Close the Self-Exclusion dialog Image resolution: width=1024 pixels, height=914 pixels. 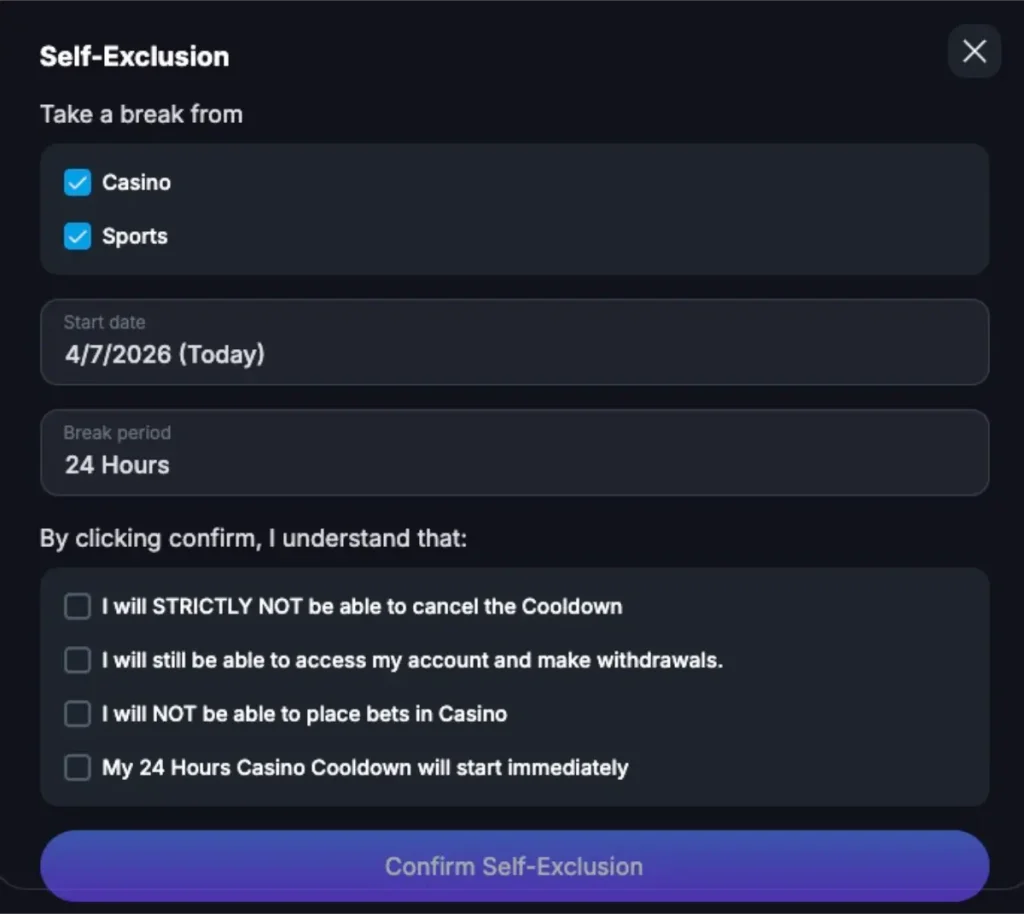974,51
